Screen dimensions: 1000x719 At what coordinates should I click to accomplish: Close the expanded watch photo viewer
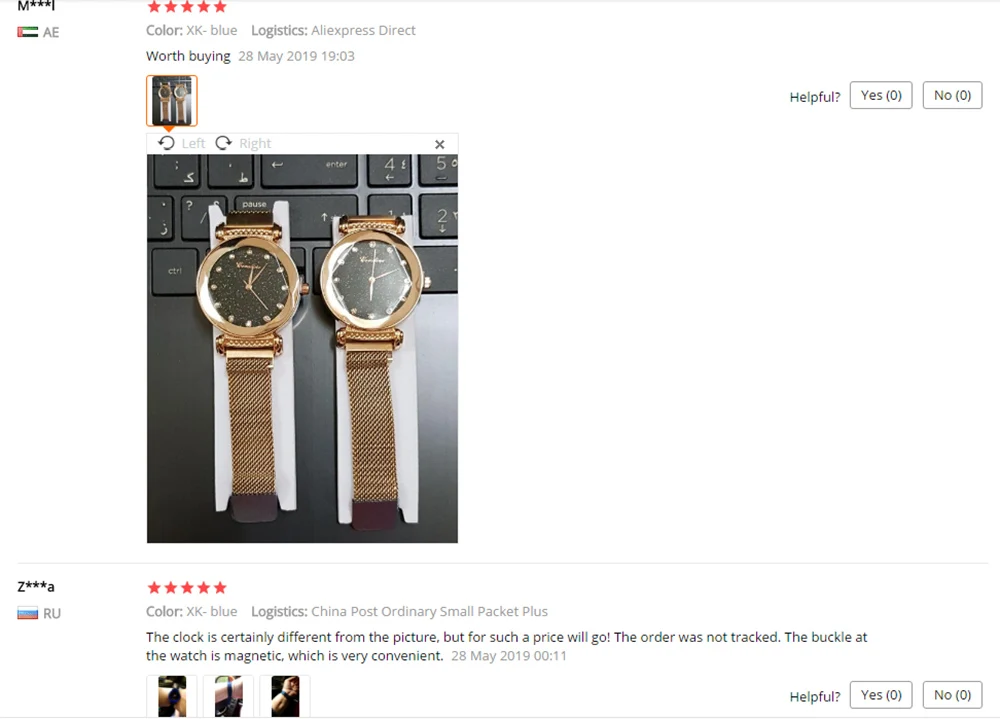point(439,144)
